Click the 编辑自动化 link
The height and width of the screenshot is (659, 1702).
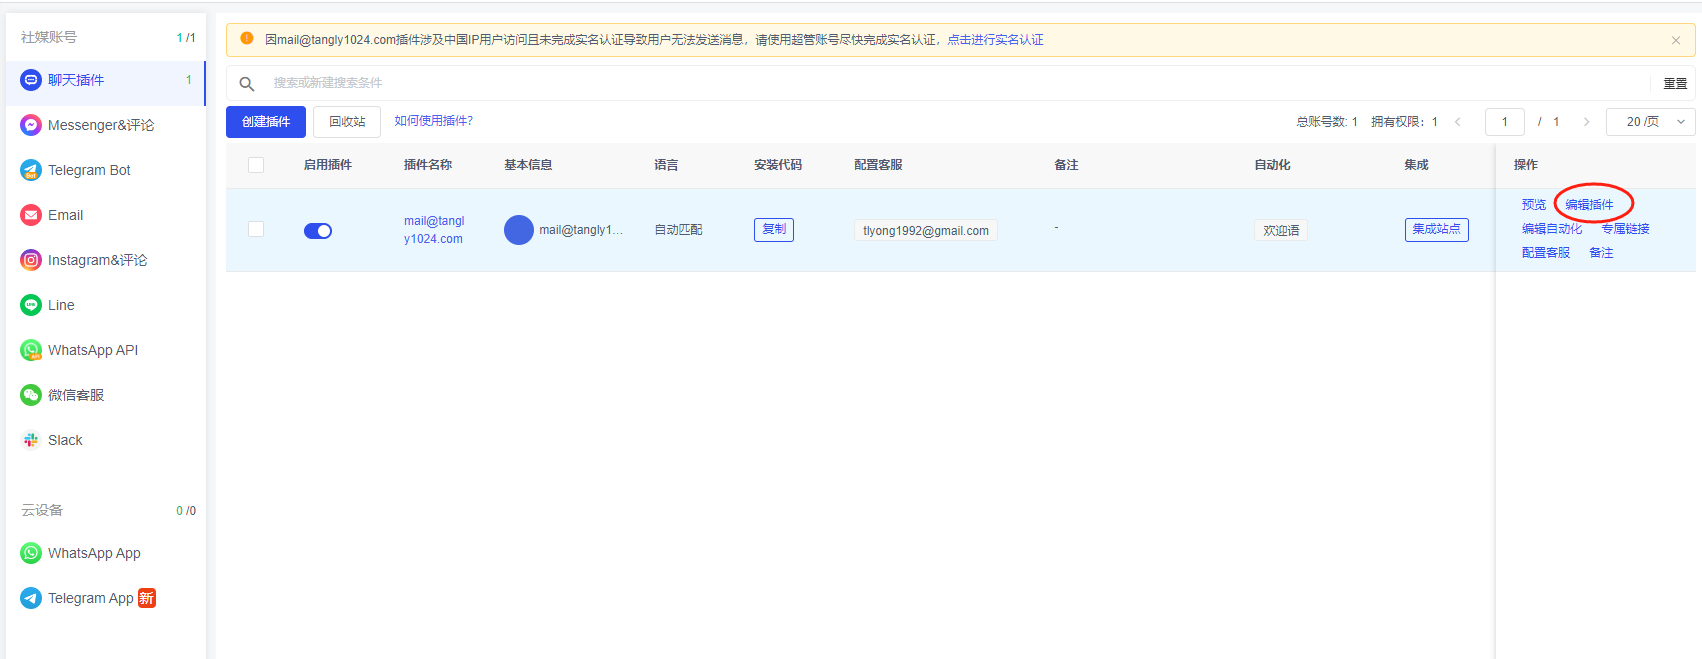1552,229
